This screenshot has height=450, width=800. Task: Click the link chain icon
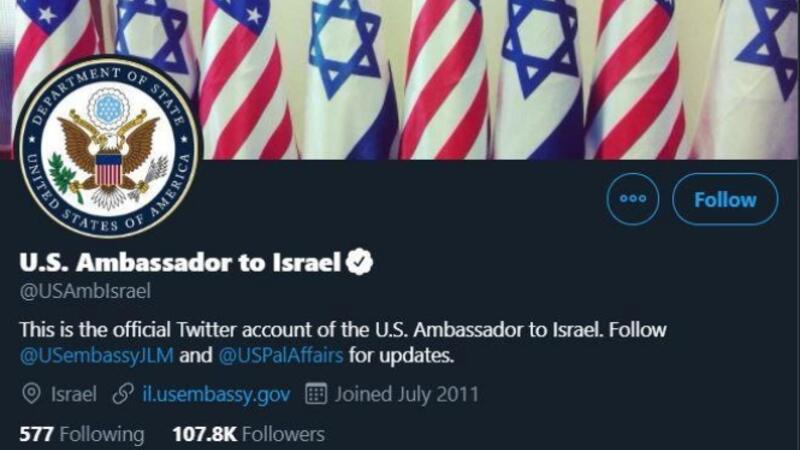pyautogui.click(x=123, y=394)
